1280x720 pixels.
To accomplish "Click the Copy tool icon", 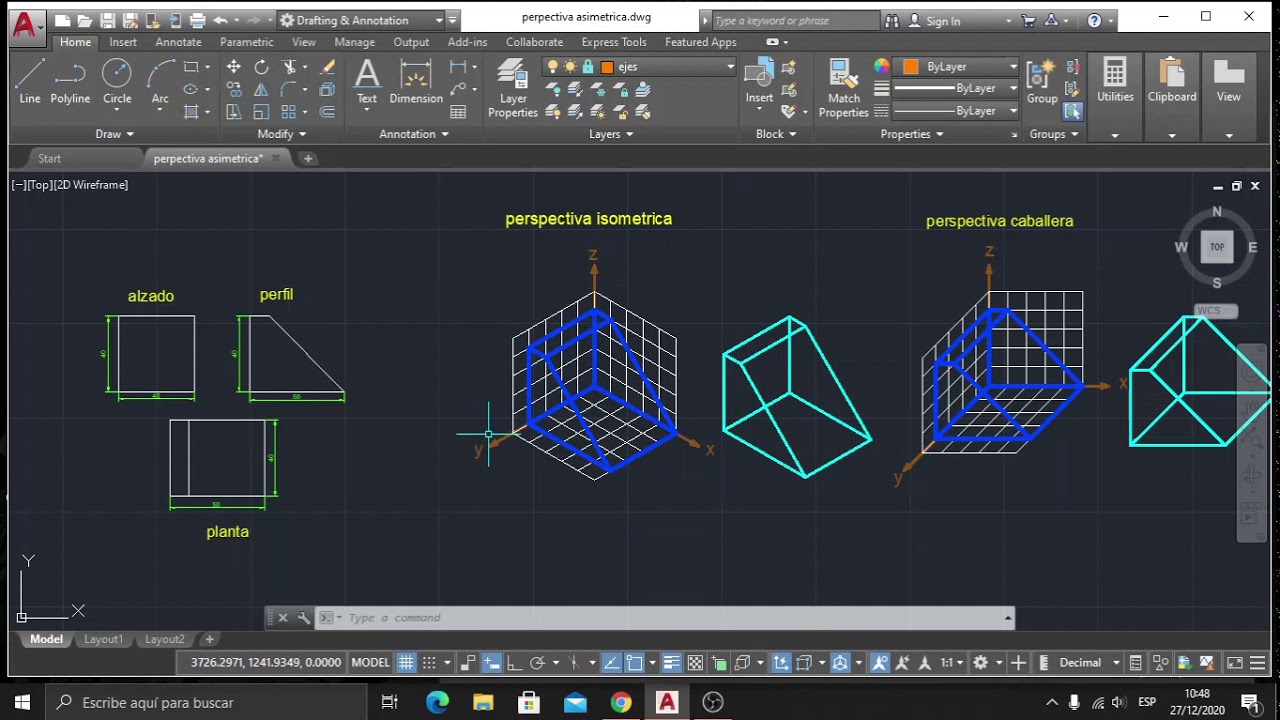I will [234, 89].
